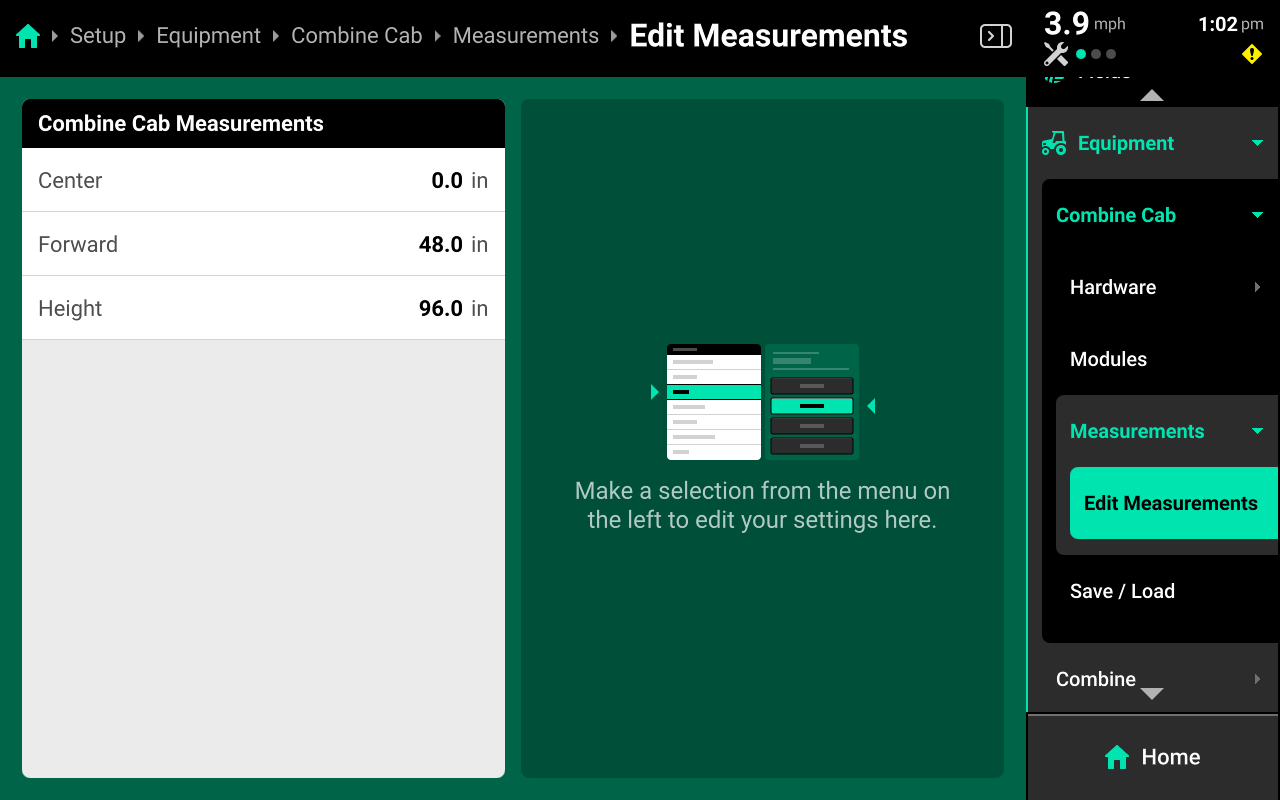
Task: Collapse the Combine Cab submenu arrow
Action: pyautogui.click(x=1257, y=216)
